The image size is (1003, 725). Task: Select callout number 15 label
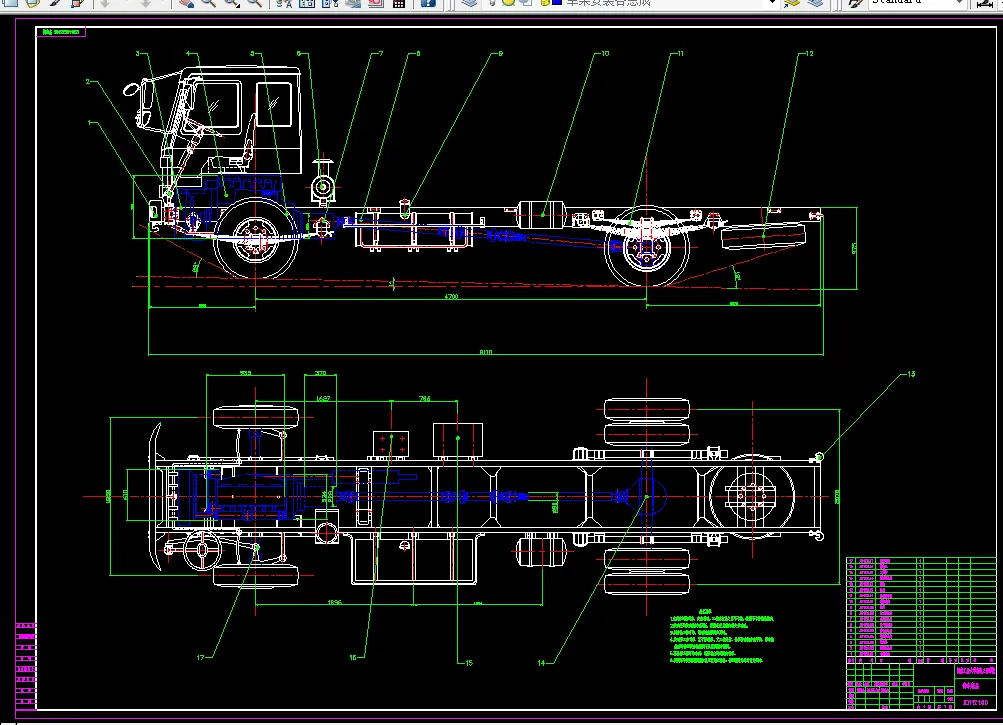(x=469, y=663)
